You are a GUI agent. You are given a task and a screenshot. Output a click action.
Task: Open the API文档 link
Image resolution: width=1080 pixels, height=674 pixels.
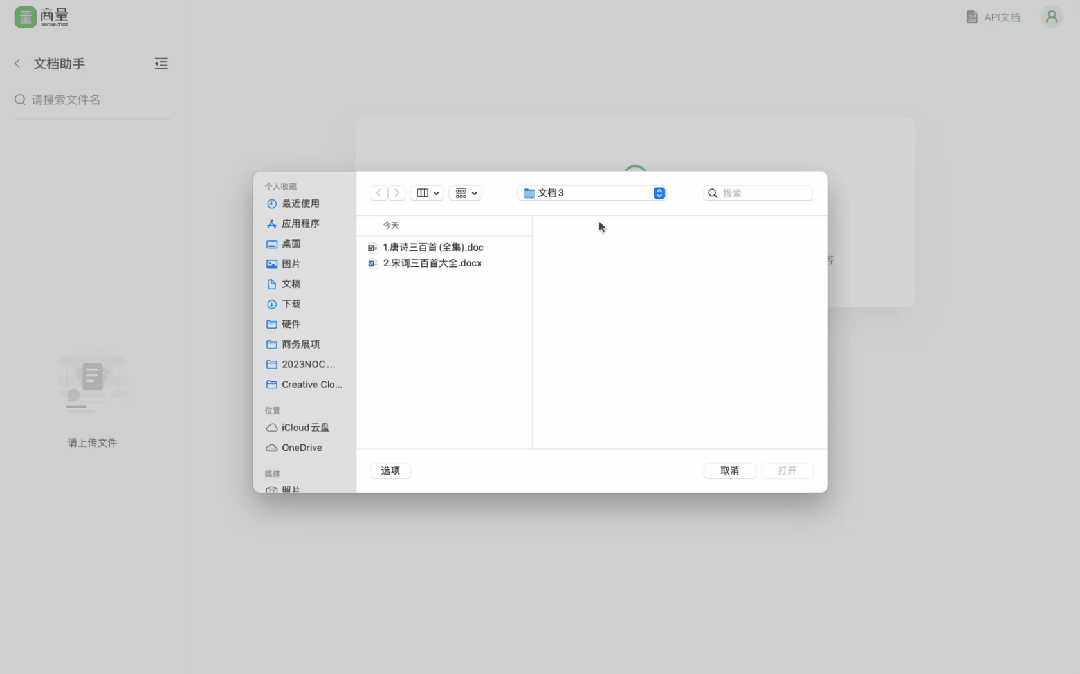(993, 17)
